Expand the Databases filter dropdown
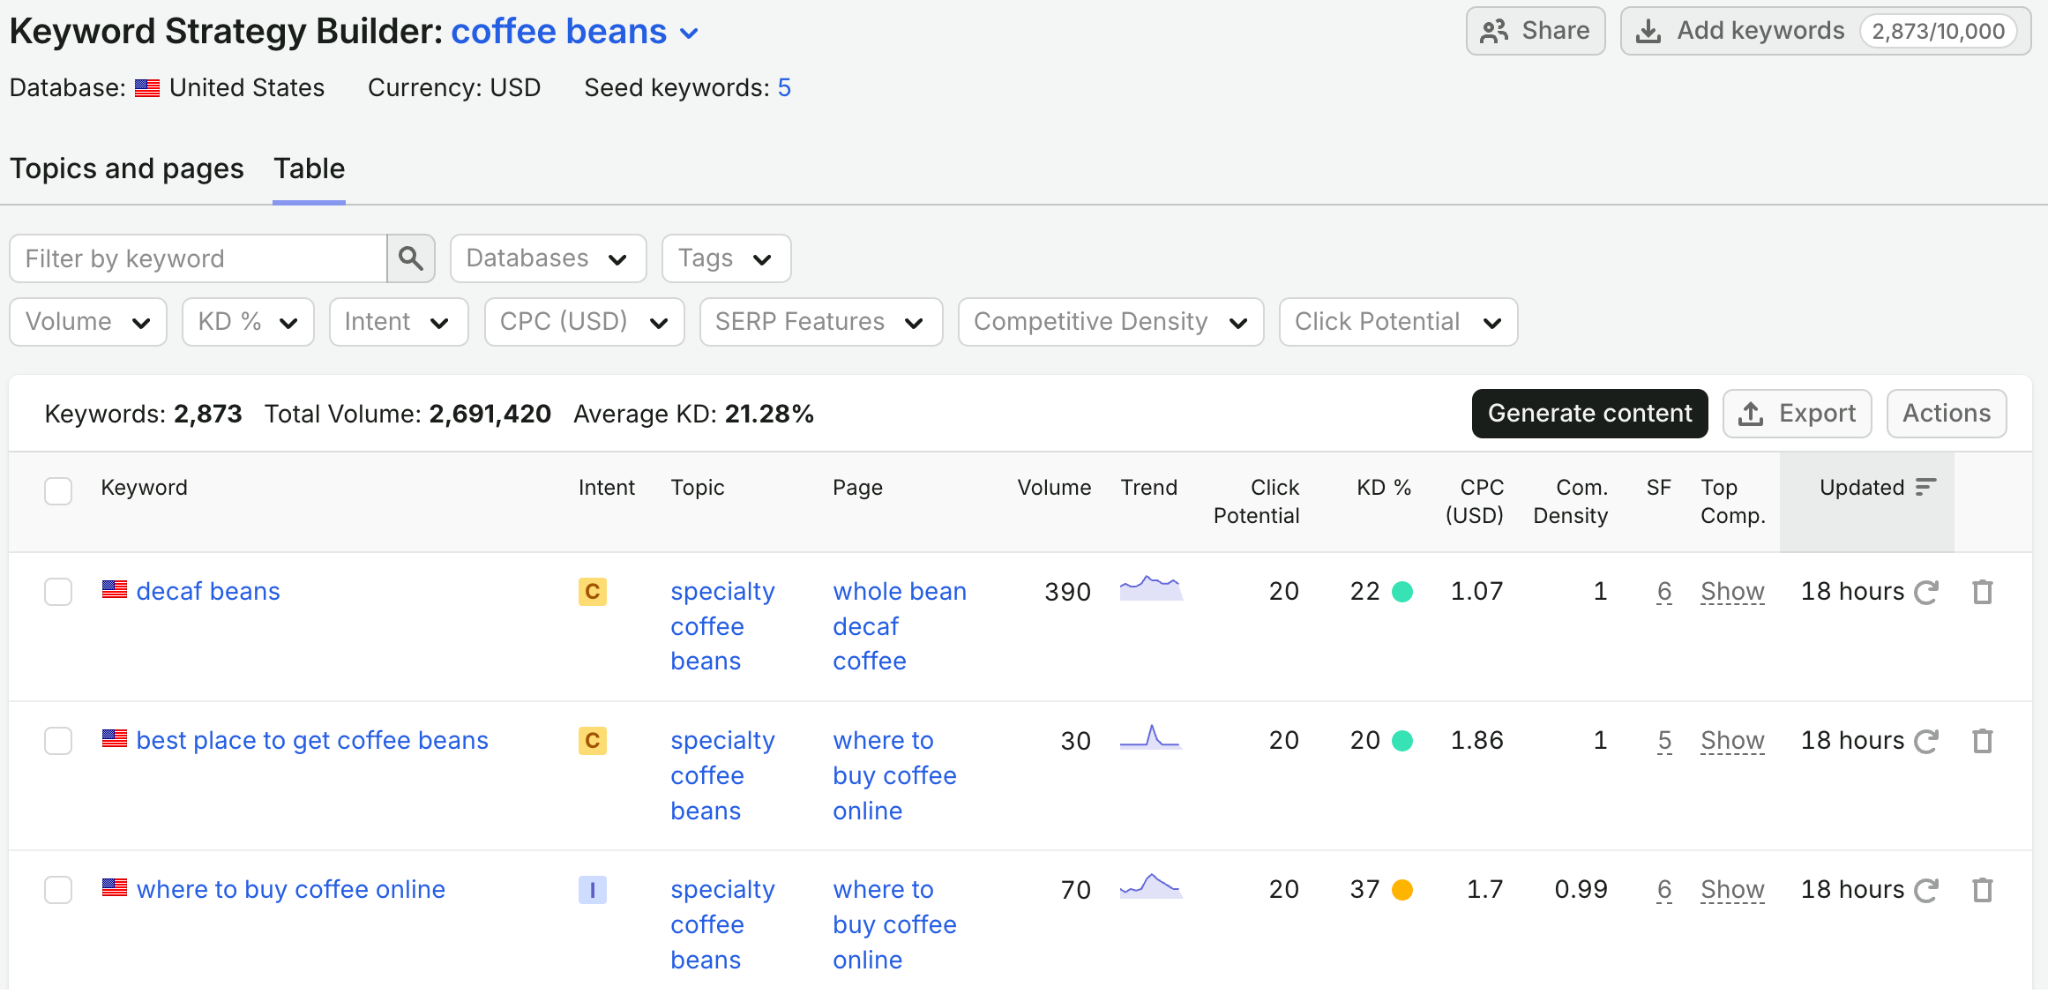Screen dimensions: 2048x990 click(548, 259)
